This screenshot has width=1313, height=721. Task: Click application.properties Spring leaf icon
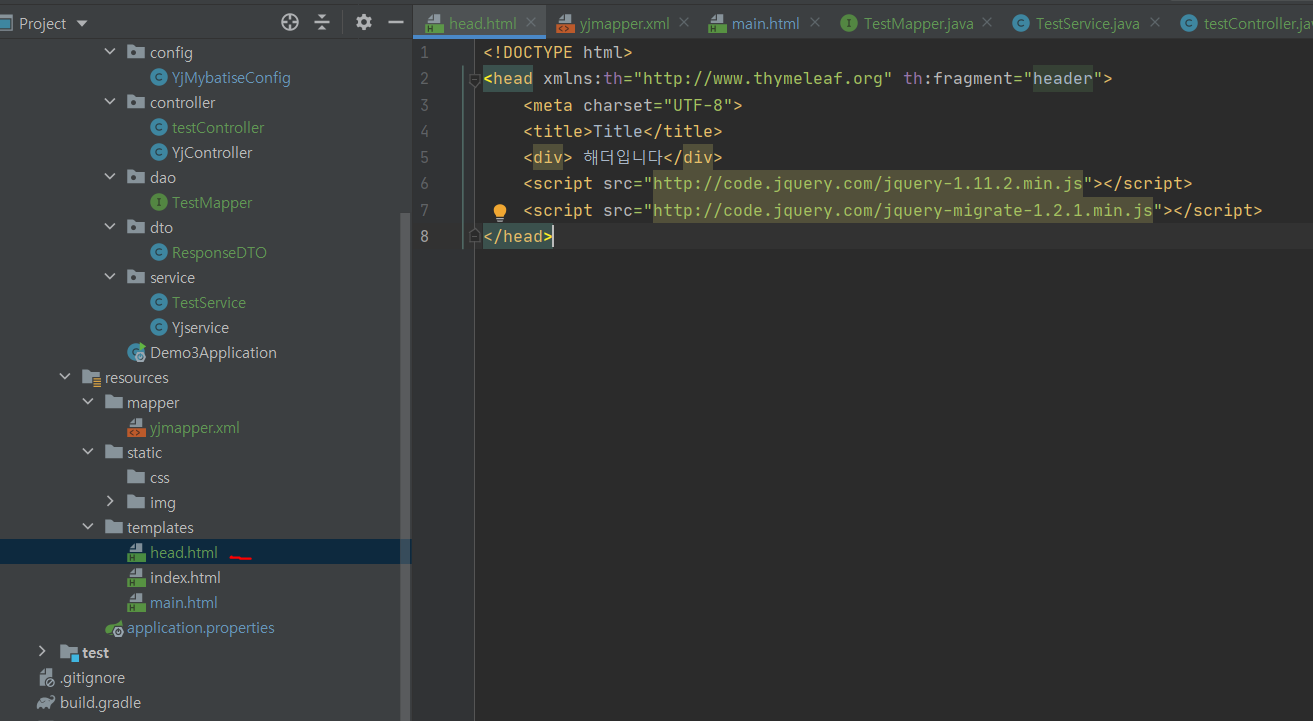(x=114, y=628)
